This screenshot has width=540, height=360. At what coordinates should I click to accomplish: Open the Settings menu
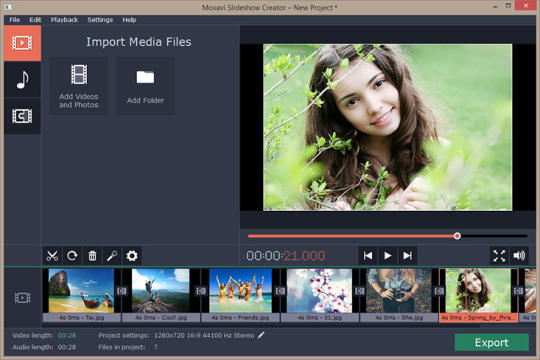click(100, 20)
